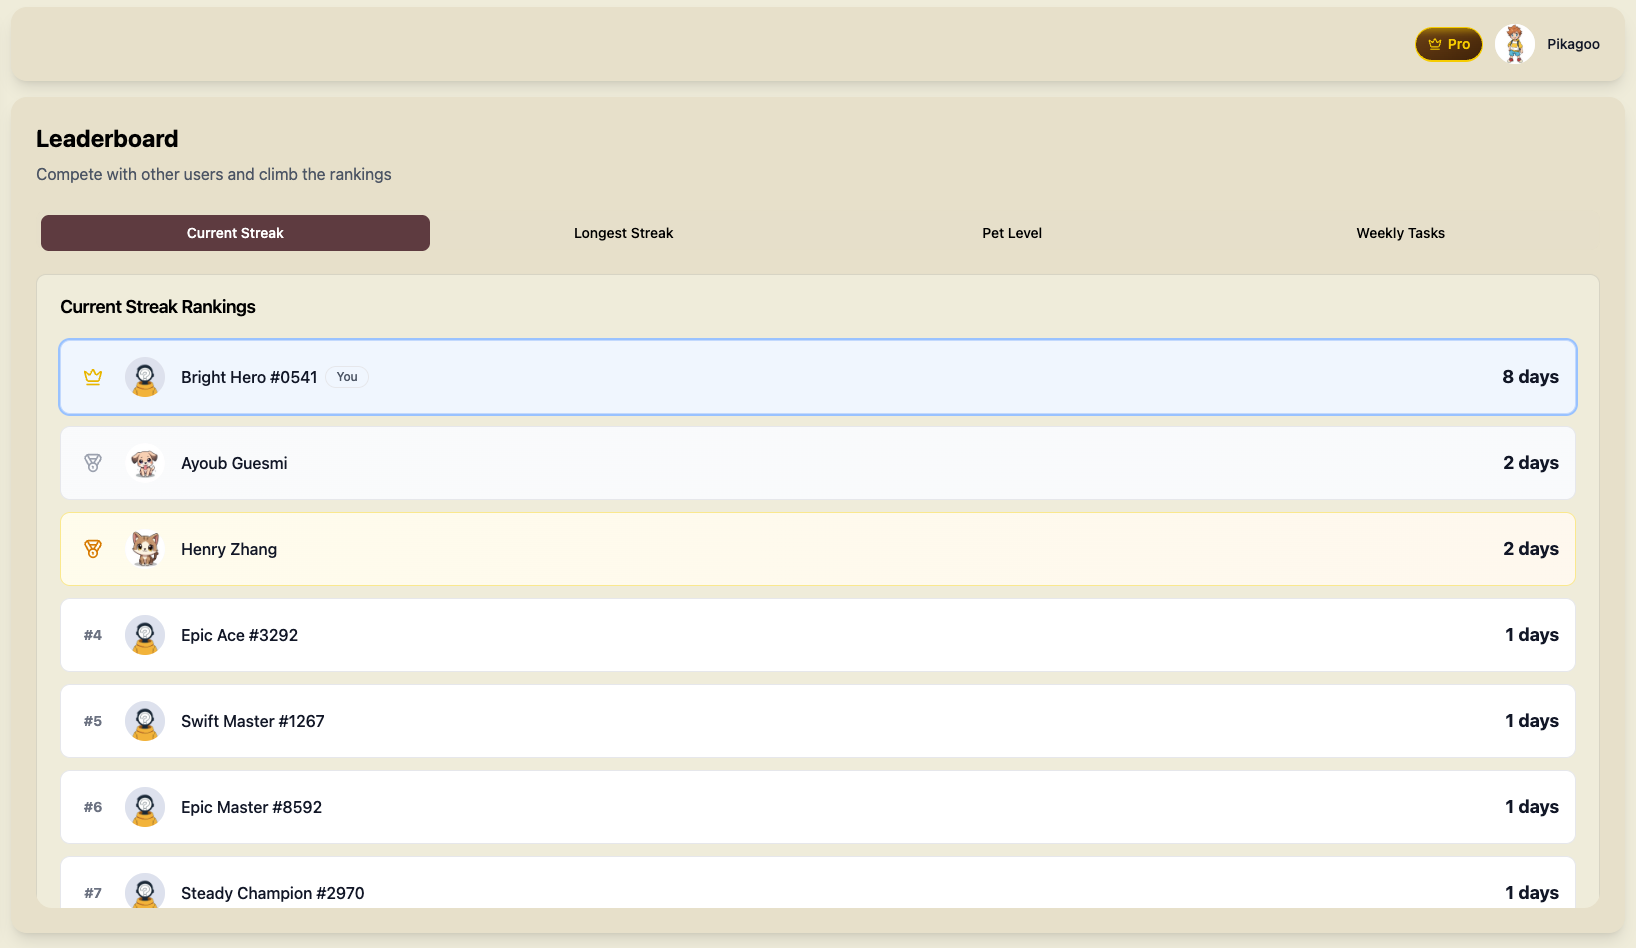Click the #4 rank number

(x=93, y=635)
